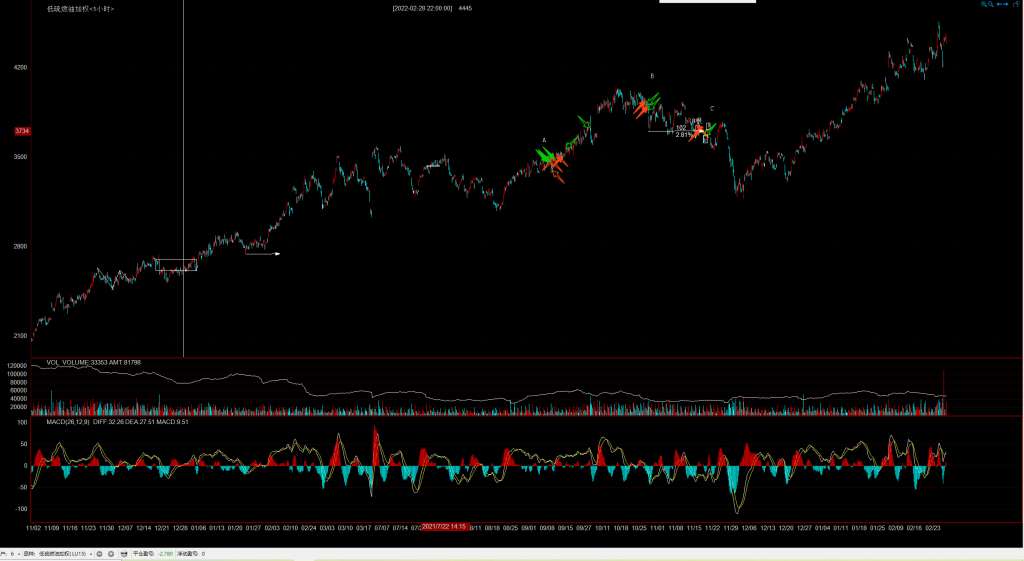Click the zoom-in magnifier icon

983,5
